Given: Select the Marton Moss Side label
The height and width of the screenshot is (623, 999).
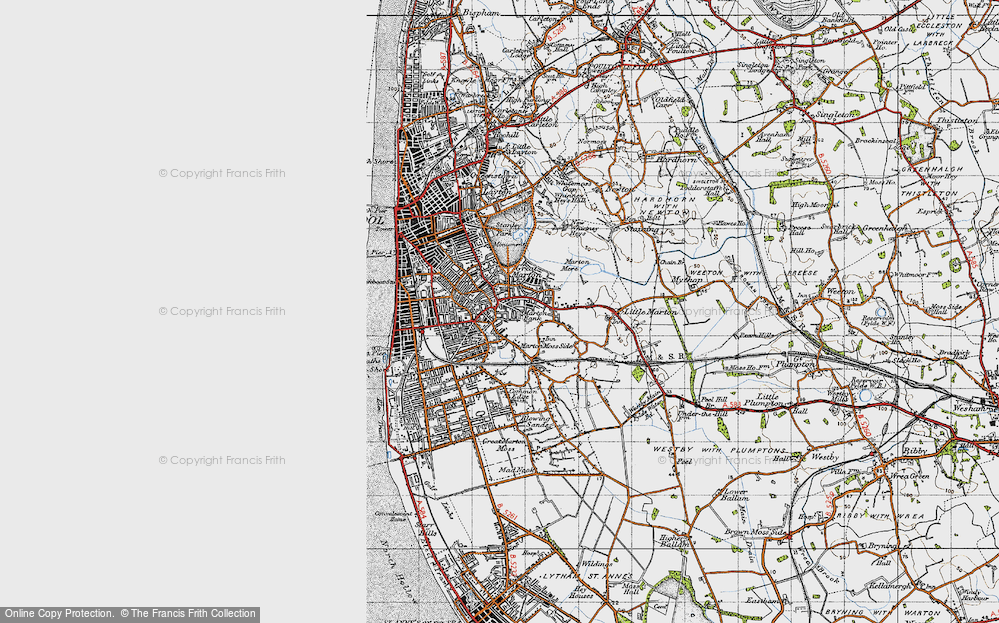Looking at the screenshot, I should coord(545,346).
